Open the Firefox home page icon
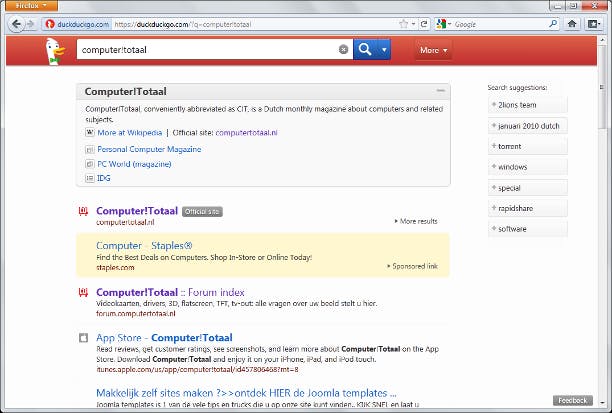This screenshot has width=612, height=413. point(572,24)
